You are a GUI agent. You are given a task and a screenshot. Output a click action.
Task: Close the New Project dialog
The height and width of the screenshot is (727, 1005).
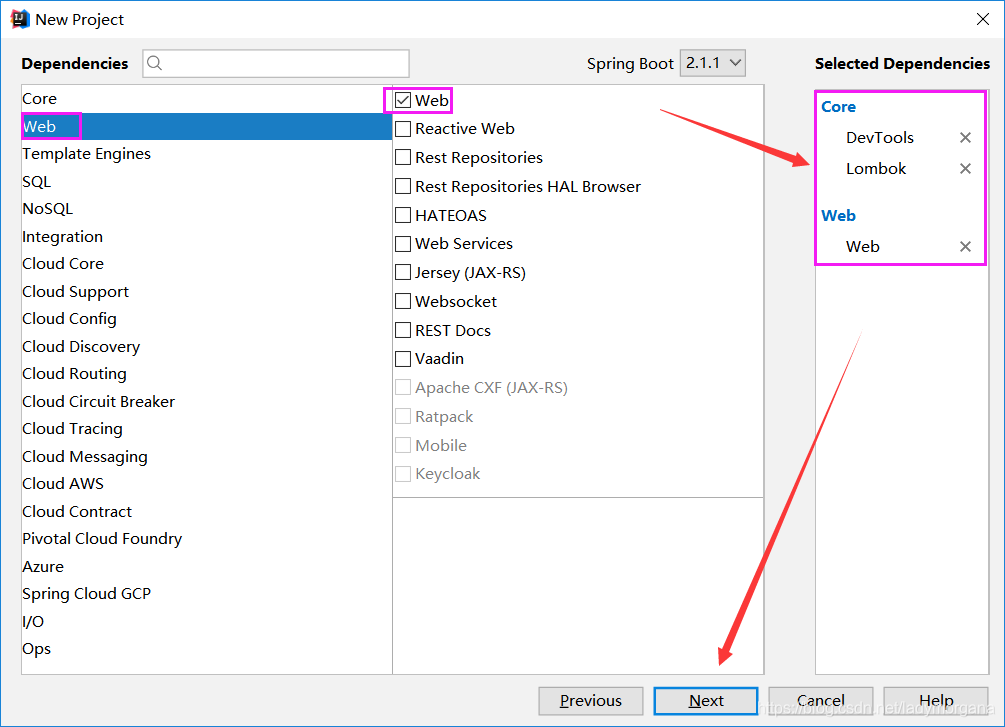[983, 19]
